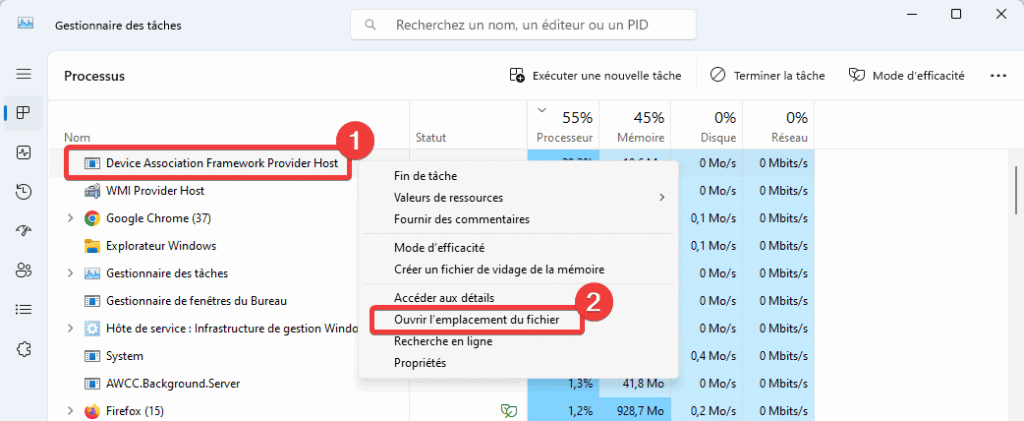Click the WMI Provider Host icon
Image resolution: width=1024 pixels, height=421 pixels.
point(92,191)
